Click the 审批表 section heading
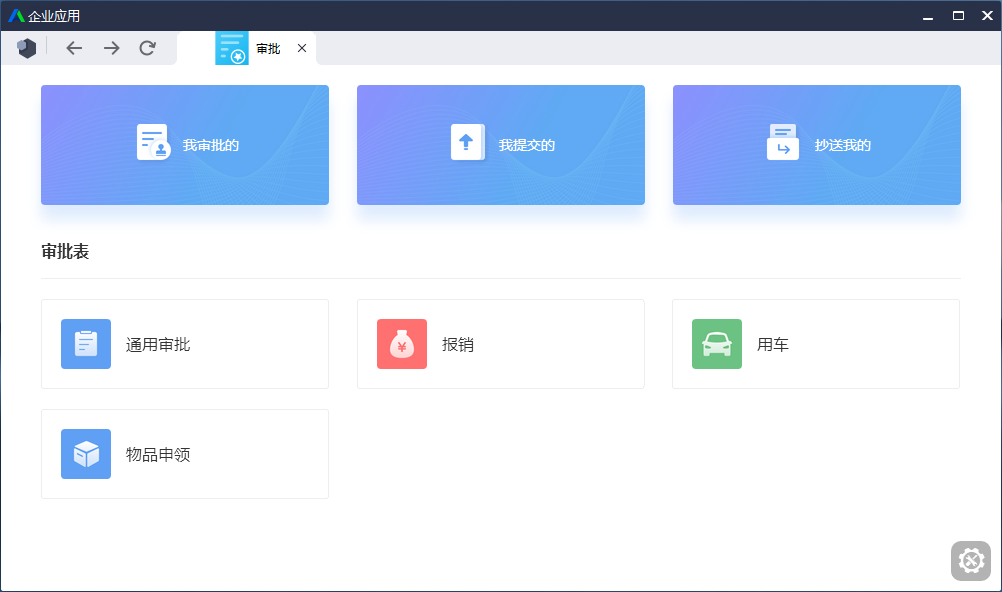The image size is (1002, 592). pyautogui.click(x=65, y=251)
